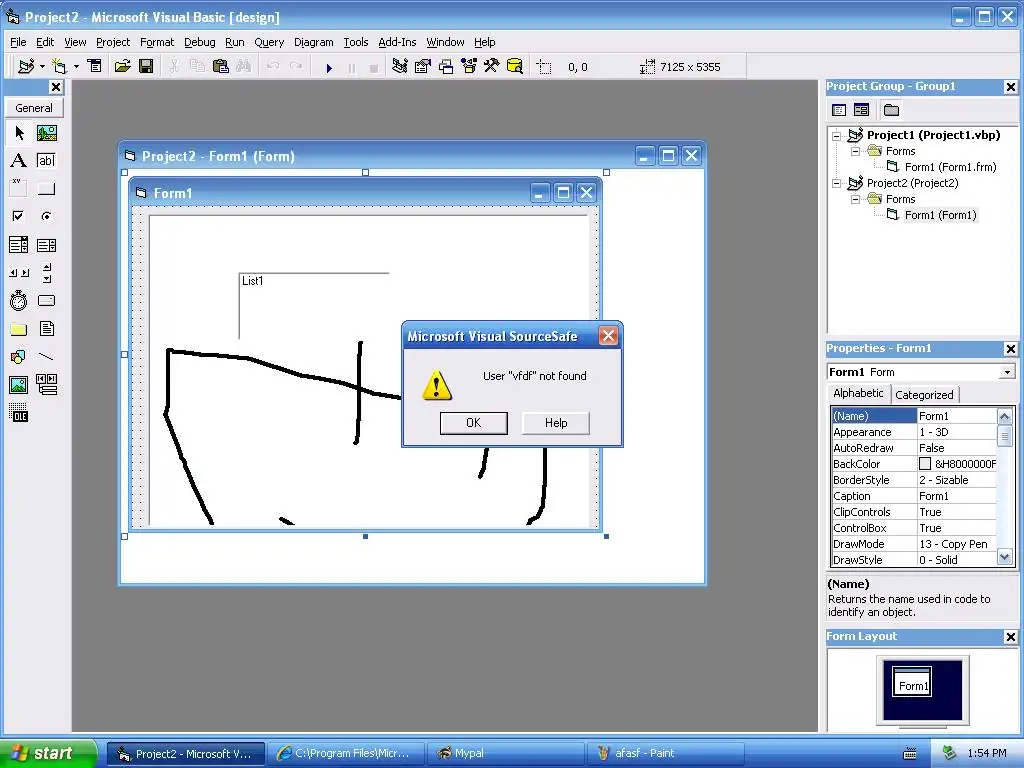The width and height of the screenshot is (1024, 768).
Task: Select the BorderStyle property row
Action: point(914,480)
